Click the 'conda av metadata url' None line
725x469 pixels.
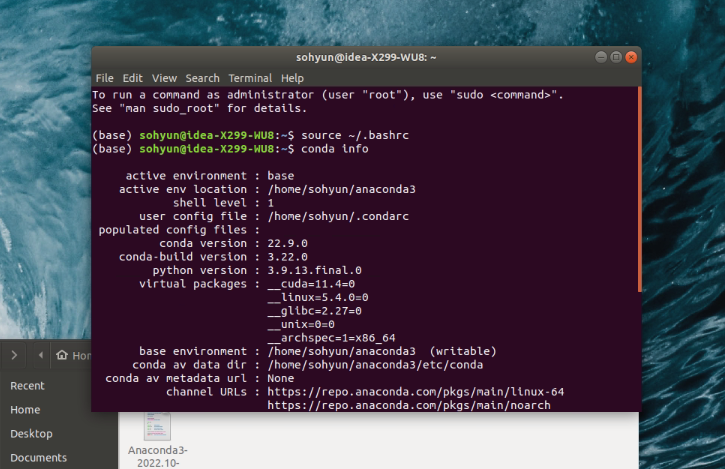click(x=200, y=378)
